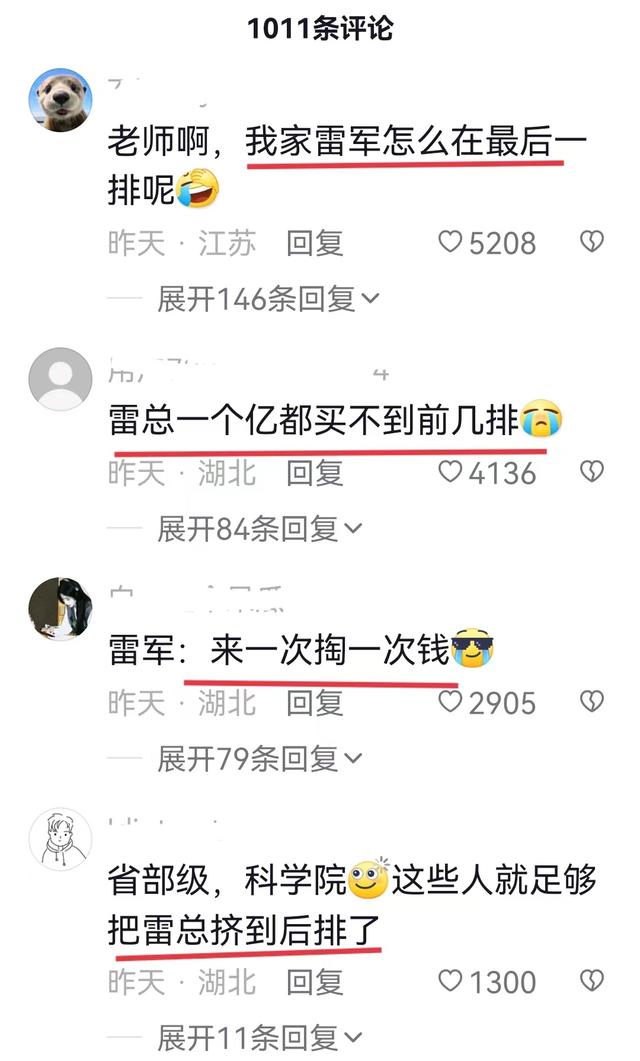Show the 79 hidden replies
640x1061 pixels.
coord(260,759)
